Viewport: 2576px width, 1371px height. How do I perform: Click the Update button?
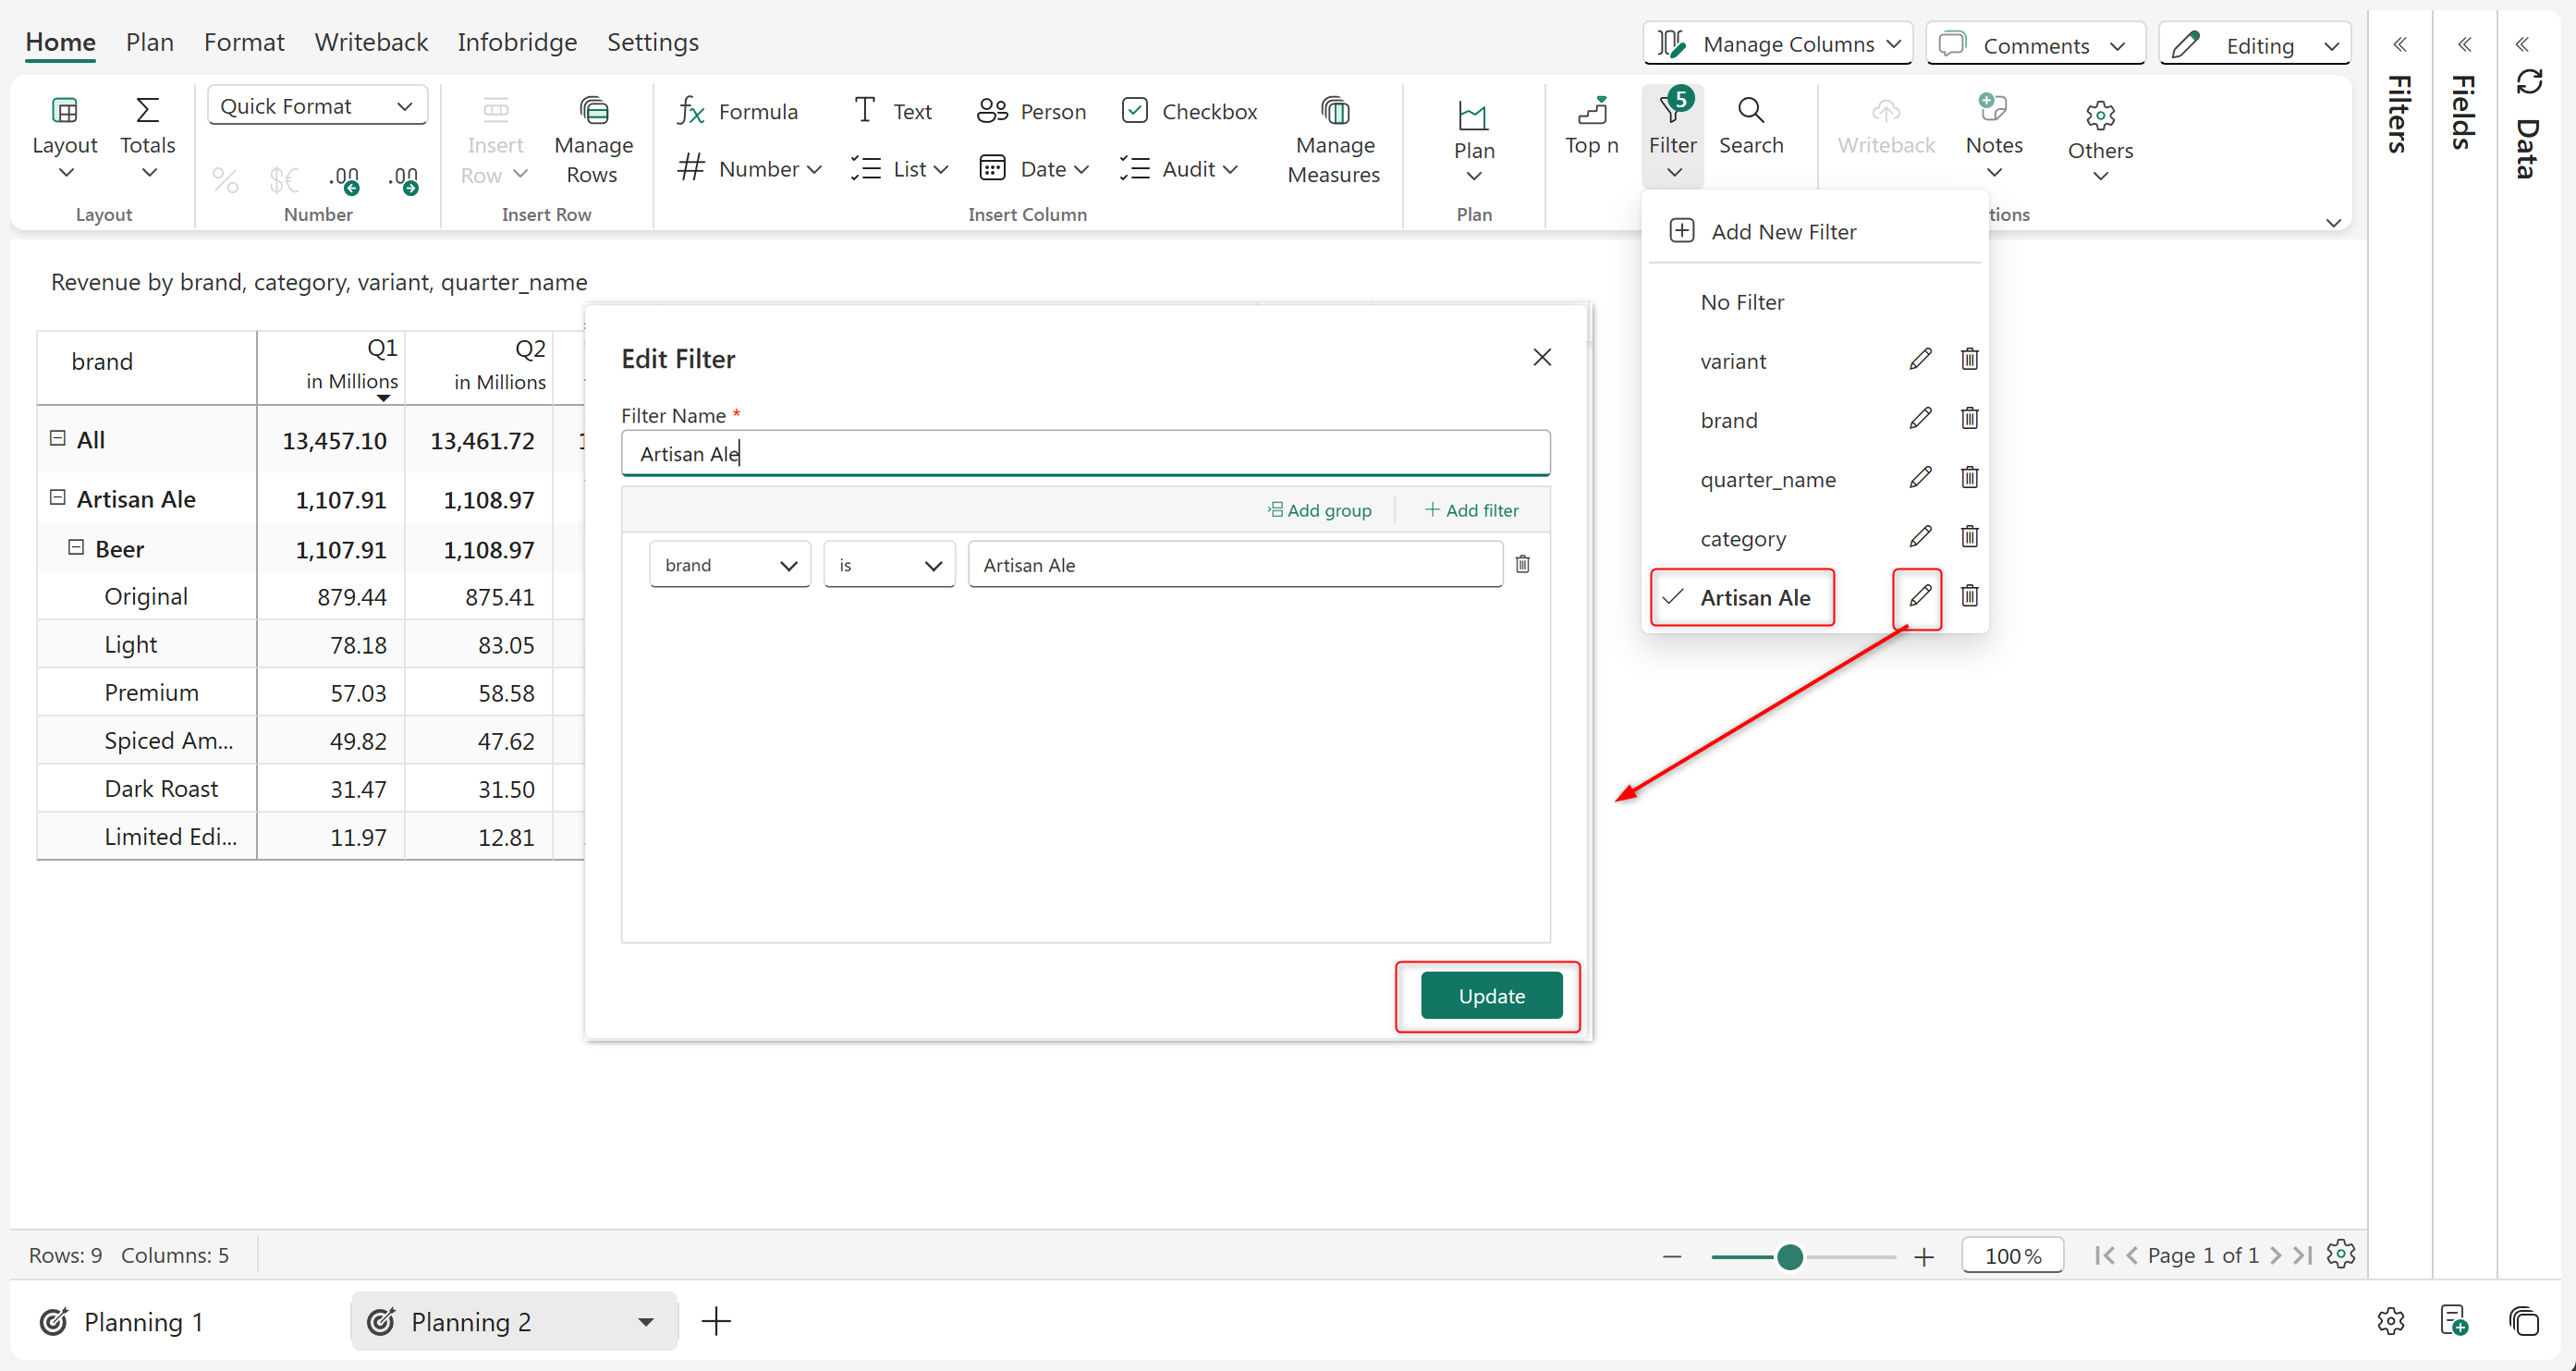coord(1490,996)
